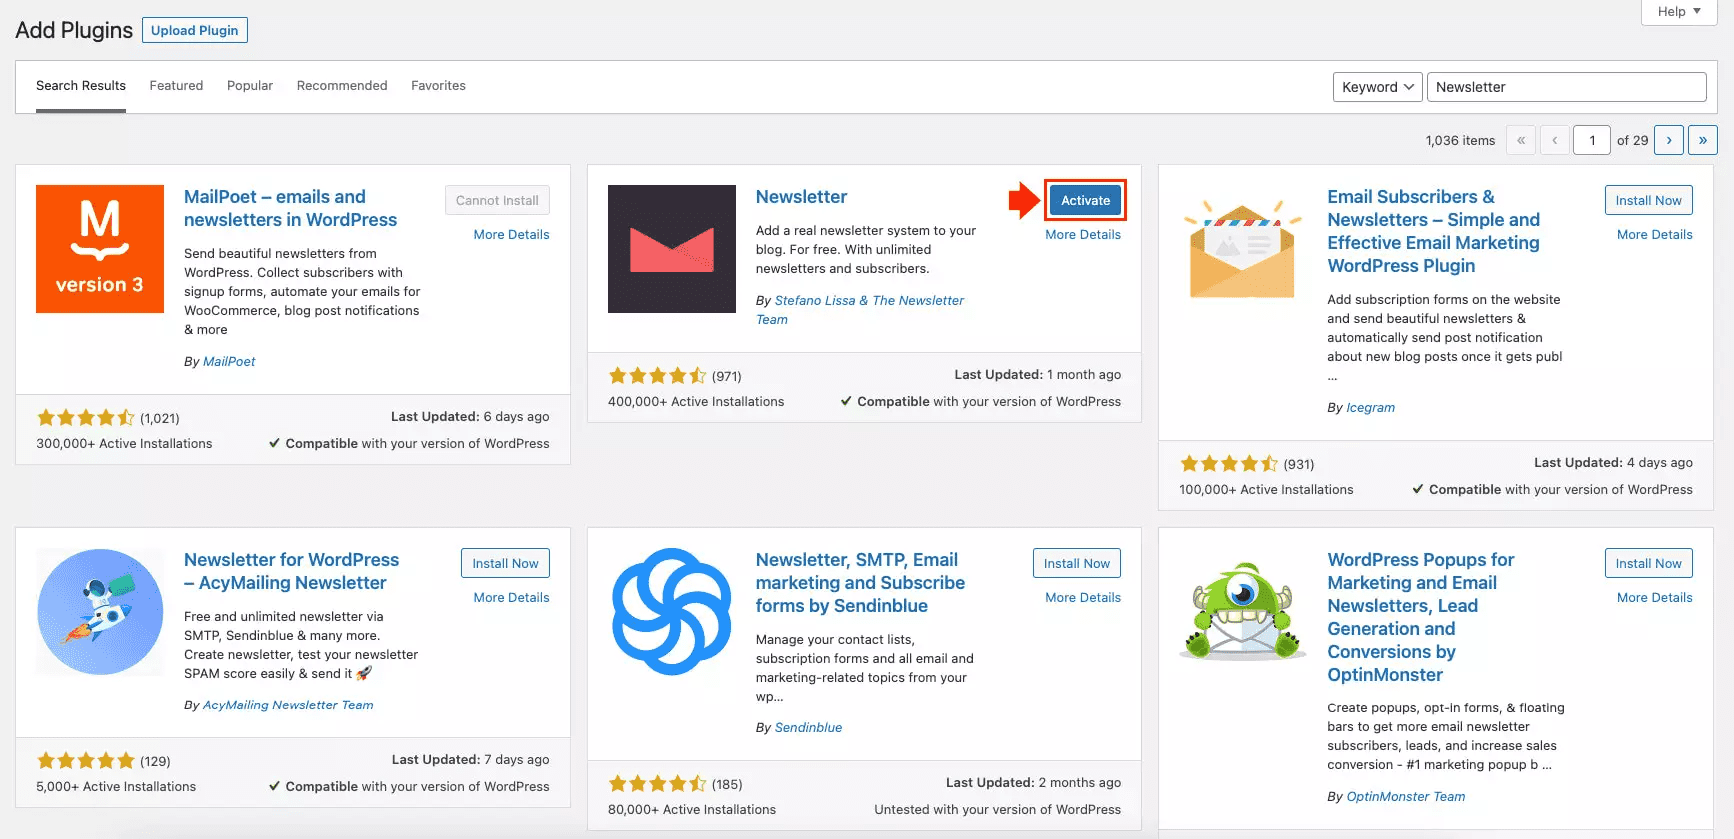Focus the plugin search field containing Newsletter
The height and width of the screenshot is (839, 1734).
coord(1566,87)
